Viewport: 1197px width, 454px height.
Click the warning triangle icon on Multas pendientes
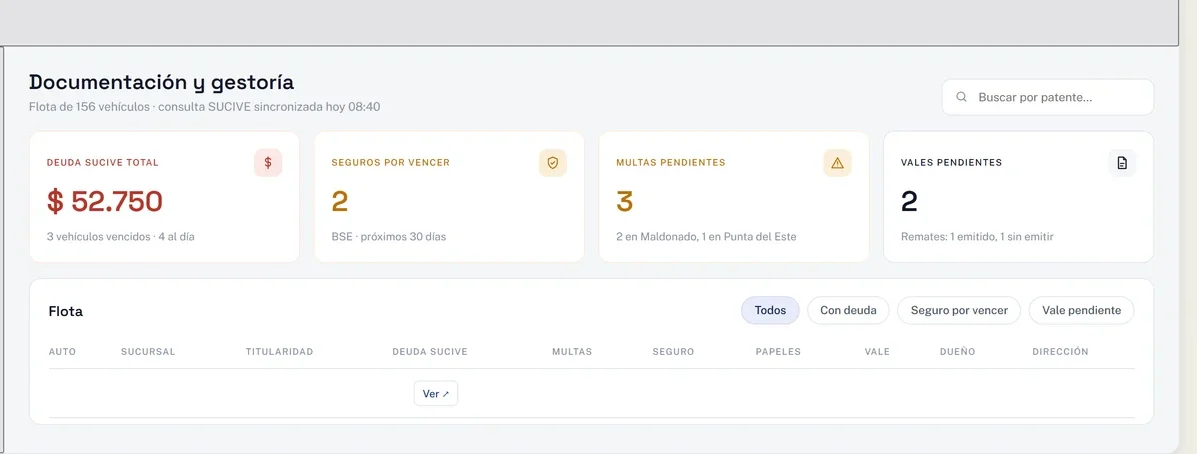pos(837,163)
